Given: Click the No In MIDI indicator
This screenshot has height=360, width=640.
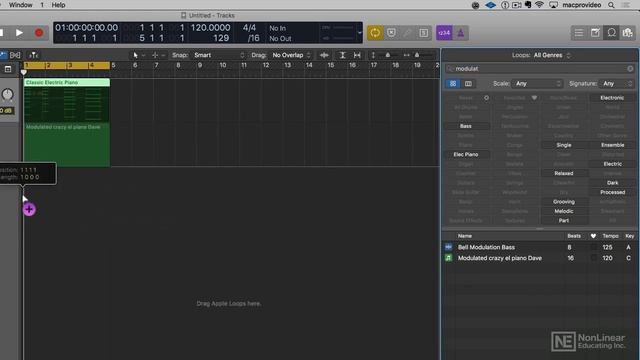Looking at the screenshot, I should coord(278,28).
